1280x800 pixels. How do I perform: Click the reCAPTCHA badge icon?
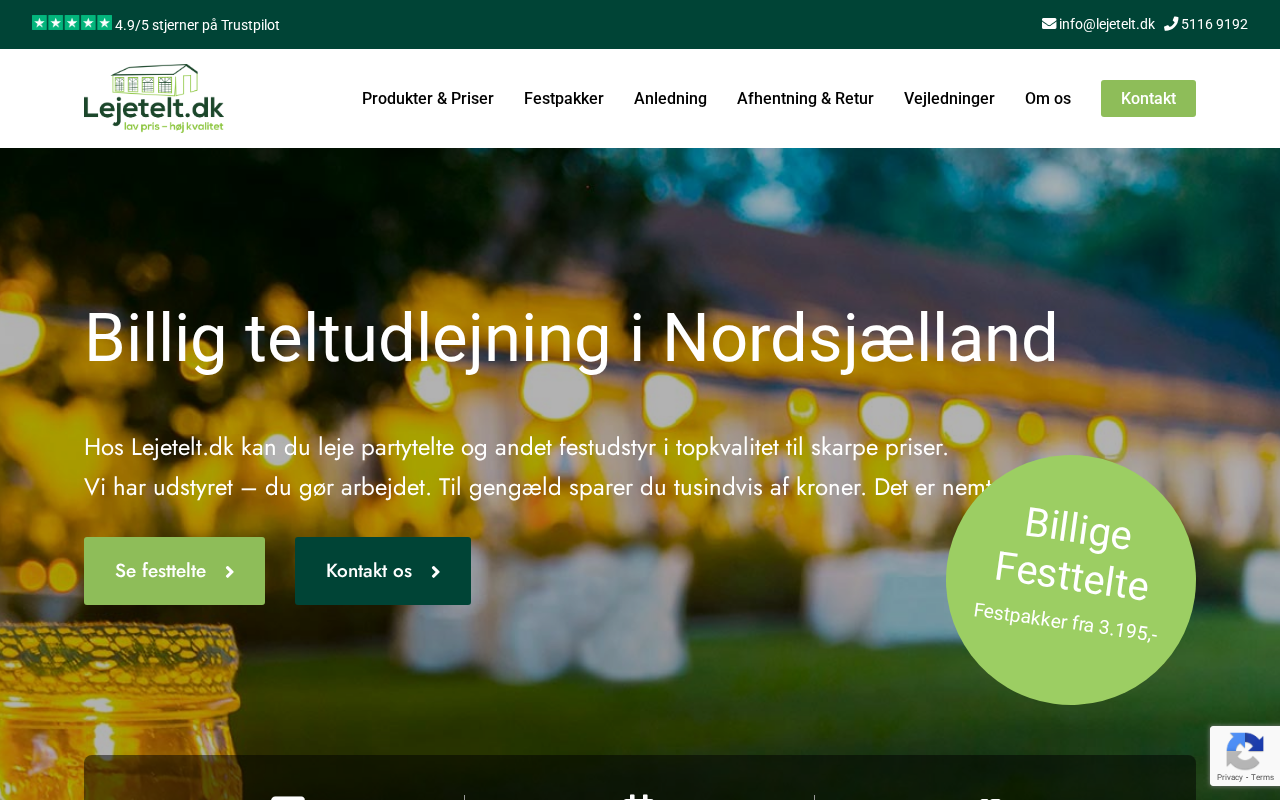[1244, 750]
